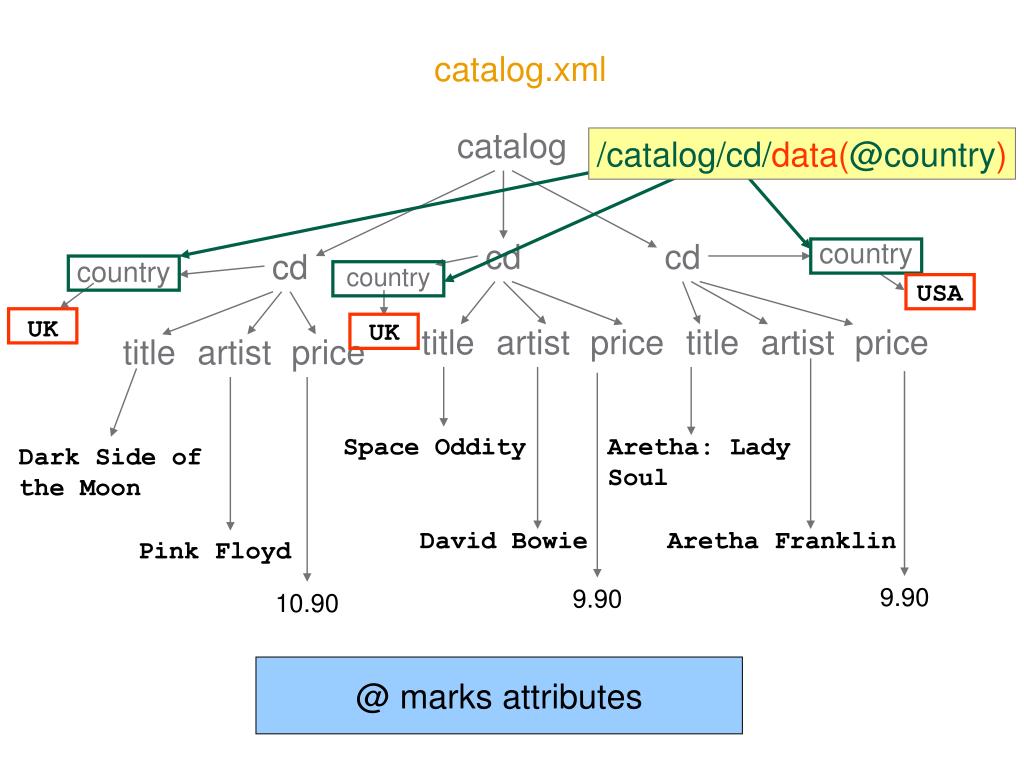
Task: Select the USA attribute value box
Action: pyautogui.click(x=940, y=292)
